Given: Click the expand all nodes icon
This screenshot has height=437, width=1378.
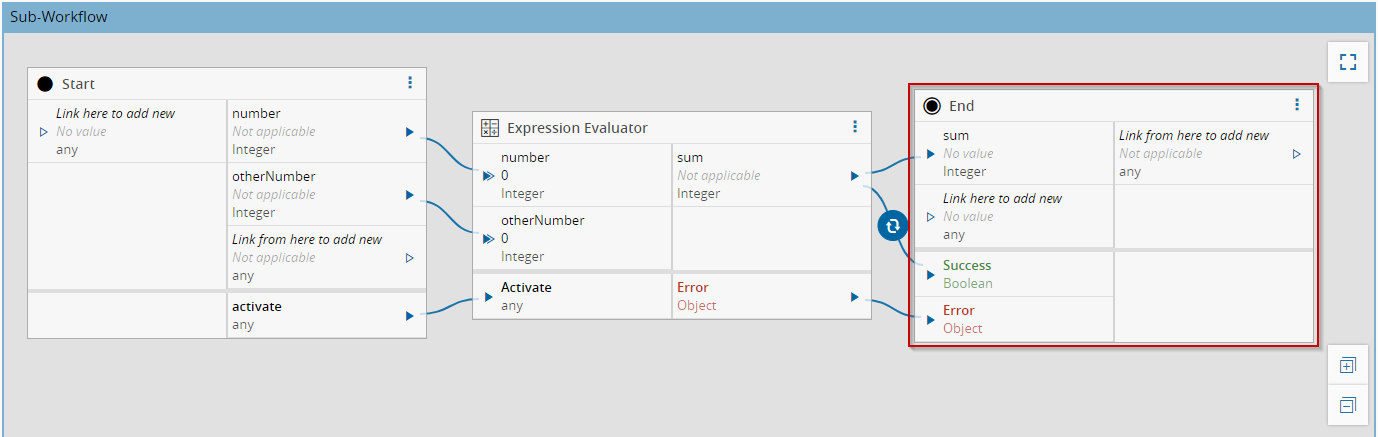Looking at the screenshot, I should click(x=1347, y=366).
